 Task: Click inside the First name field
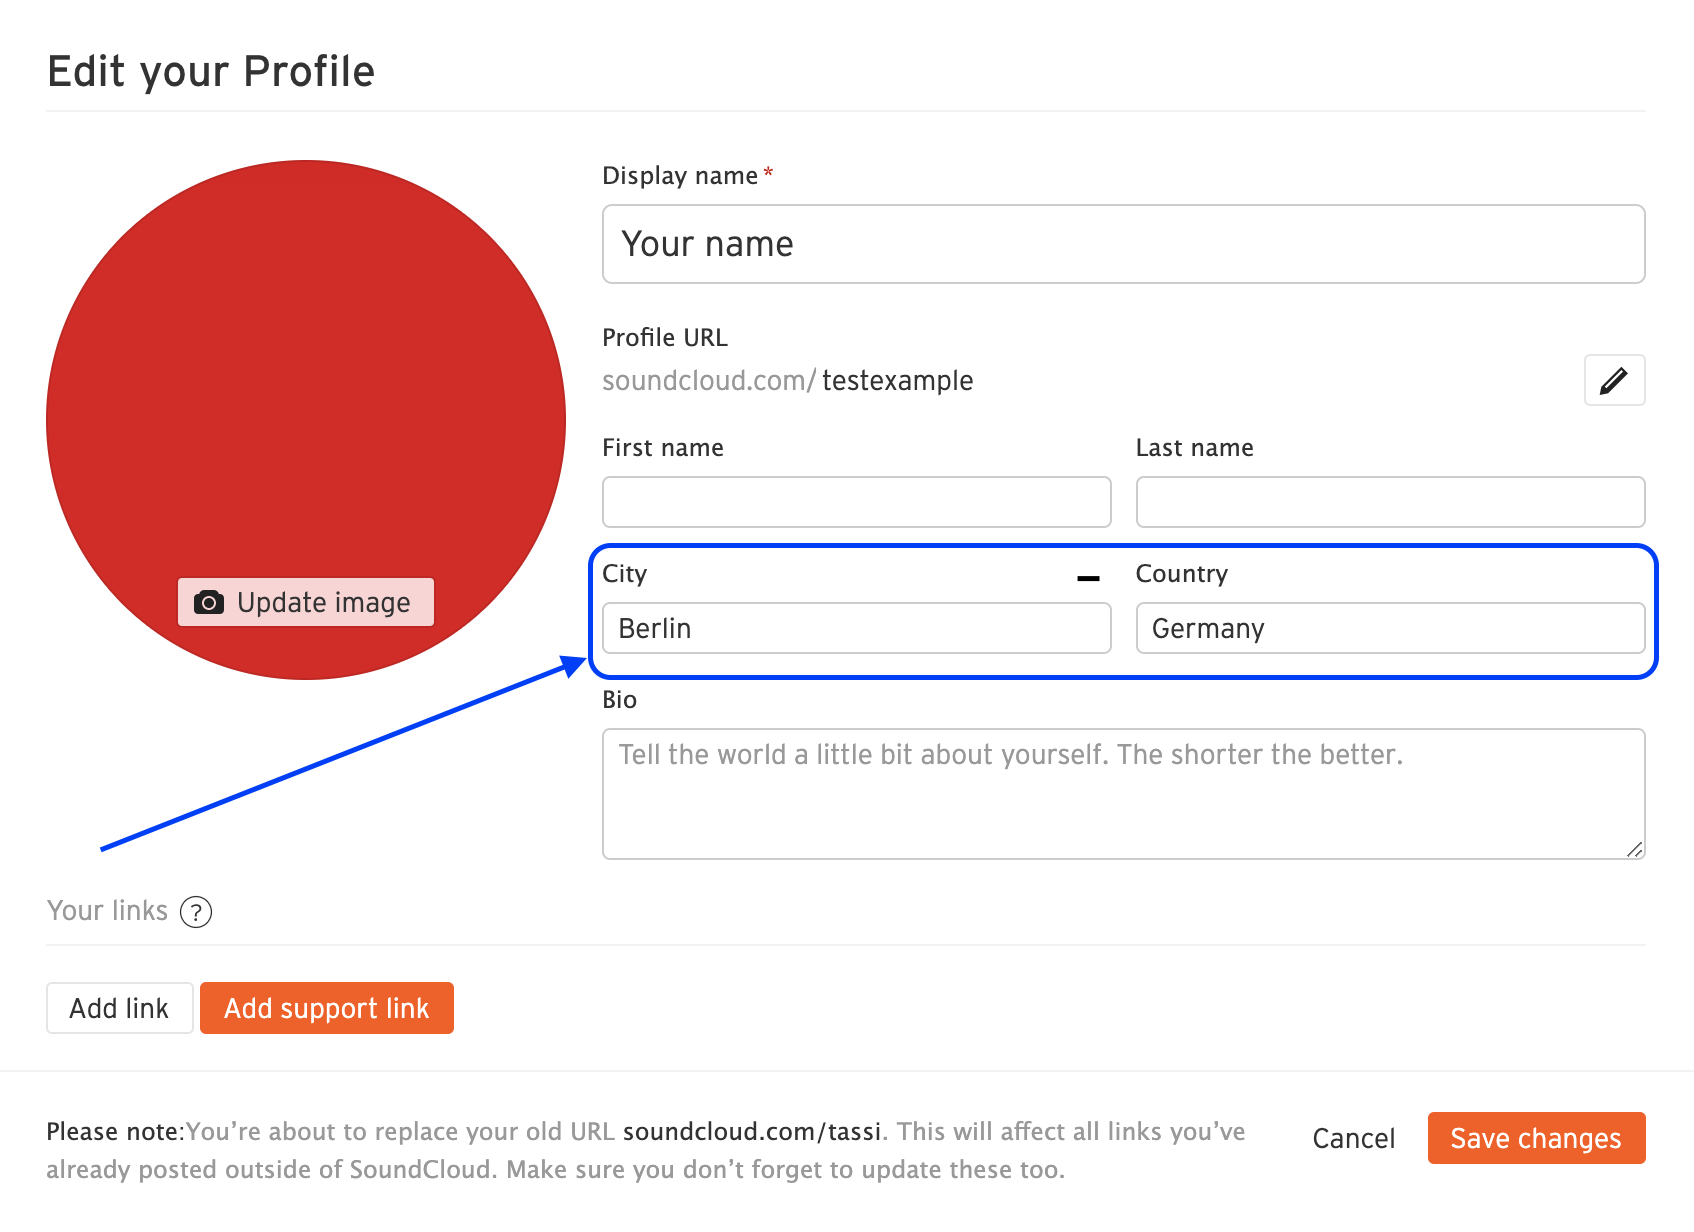point(855,502)
